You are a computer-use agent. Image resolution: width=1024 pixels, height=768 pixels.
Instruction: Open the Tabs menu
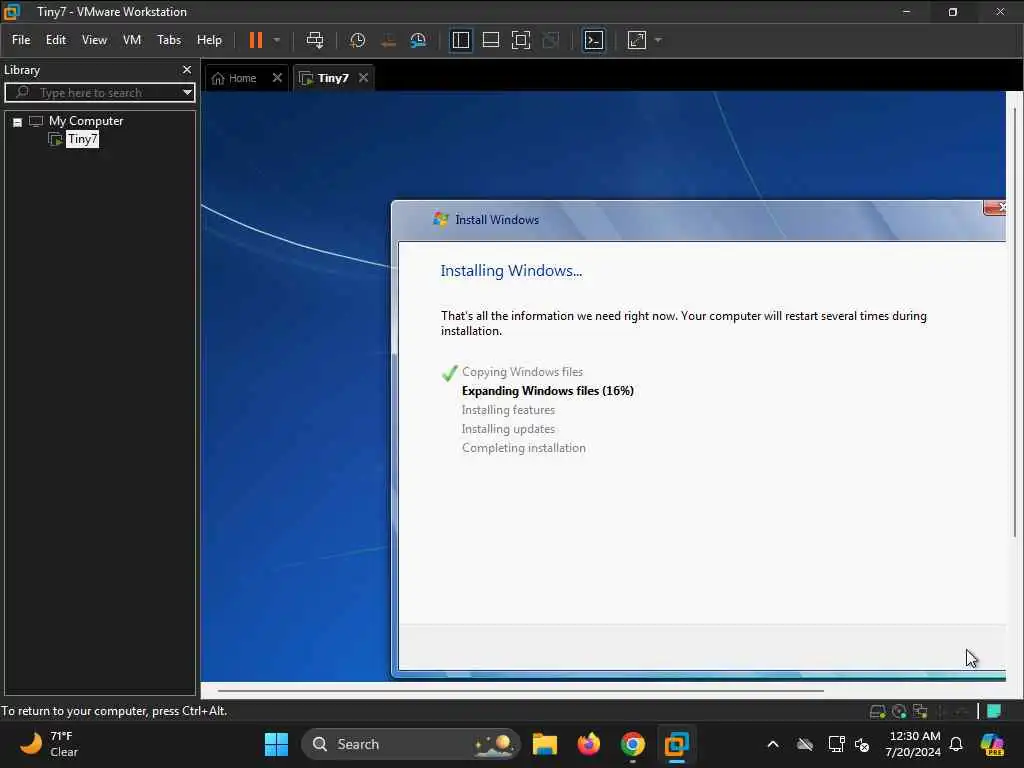coord(168,40)
